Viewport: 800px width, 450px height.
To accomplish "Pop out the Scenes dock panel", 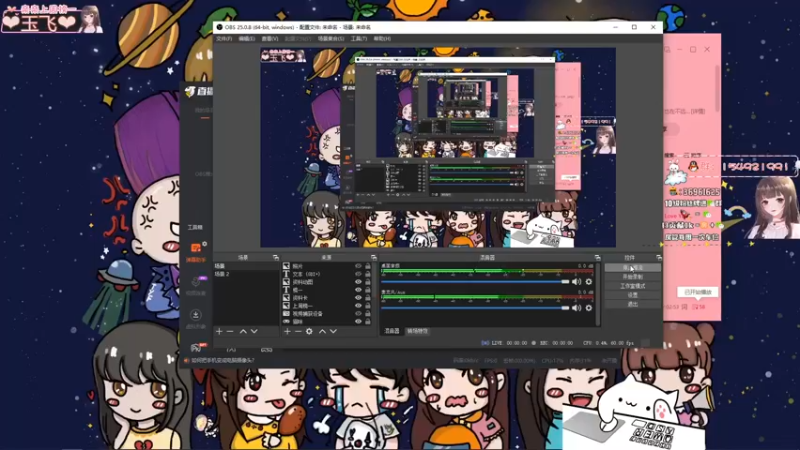I will point(276,258).
